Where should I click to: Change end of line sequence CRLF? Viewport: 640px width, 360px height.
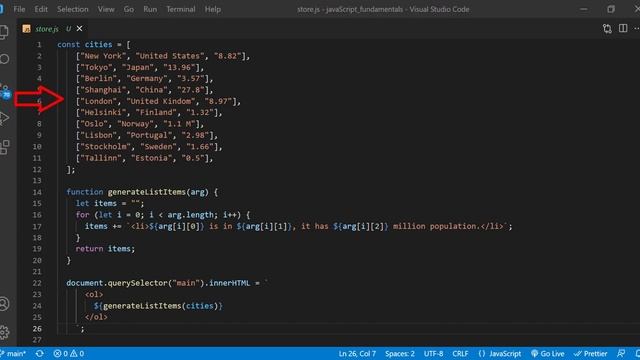460,353
